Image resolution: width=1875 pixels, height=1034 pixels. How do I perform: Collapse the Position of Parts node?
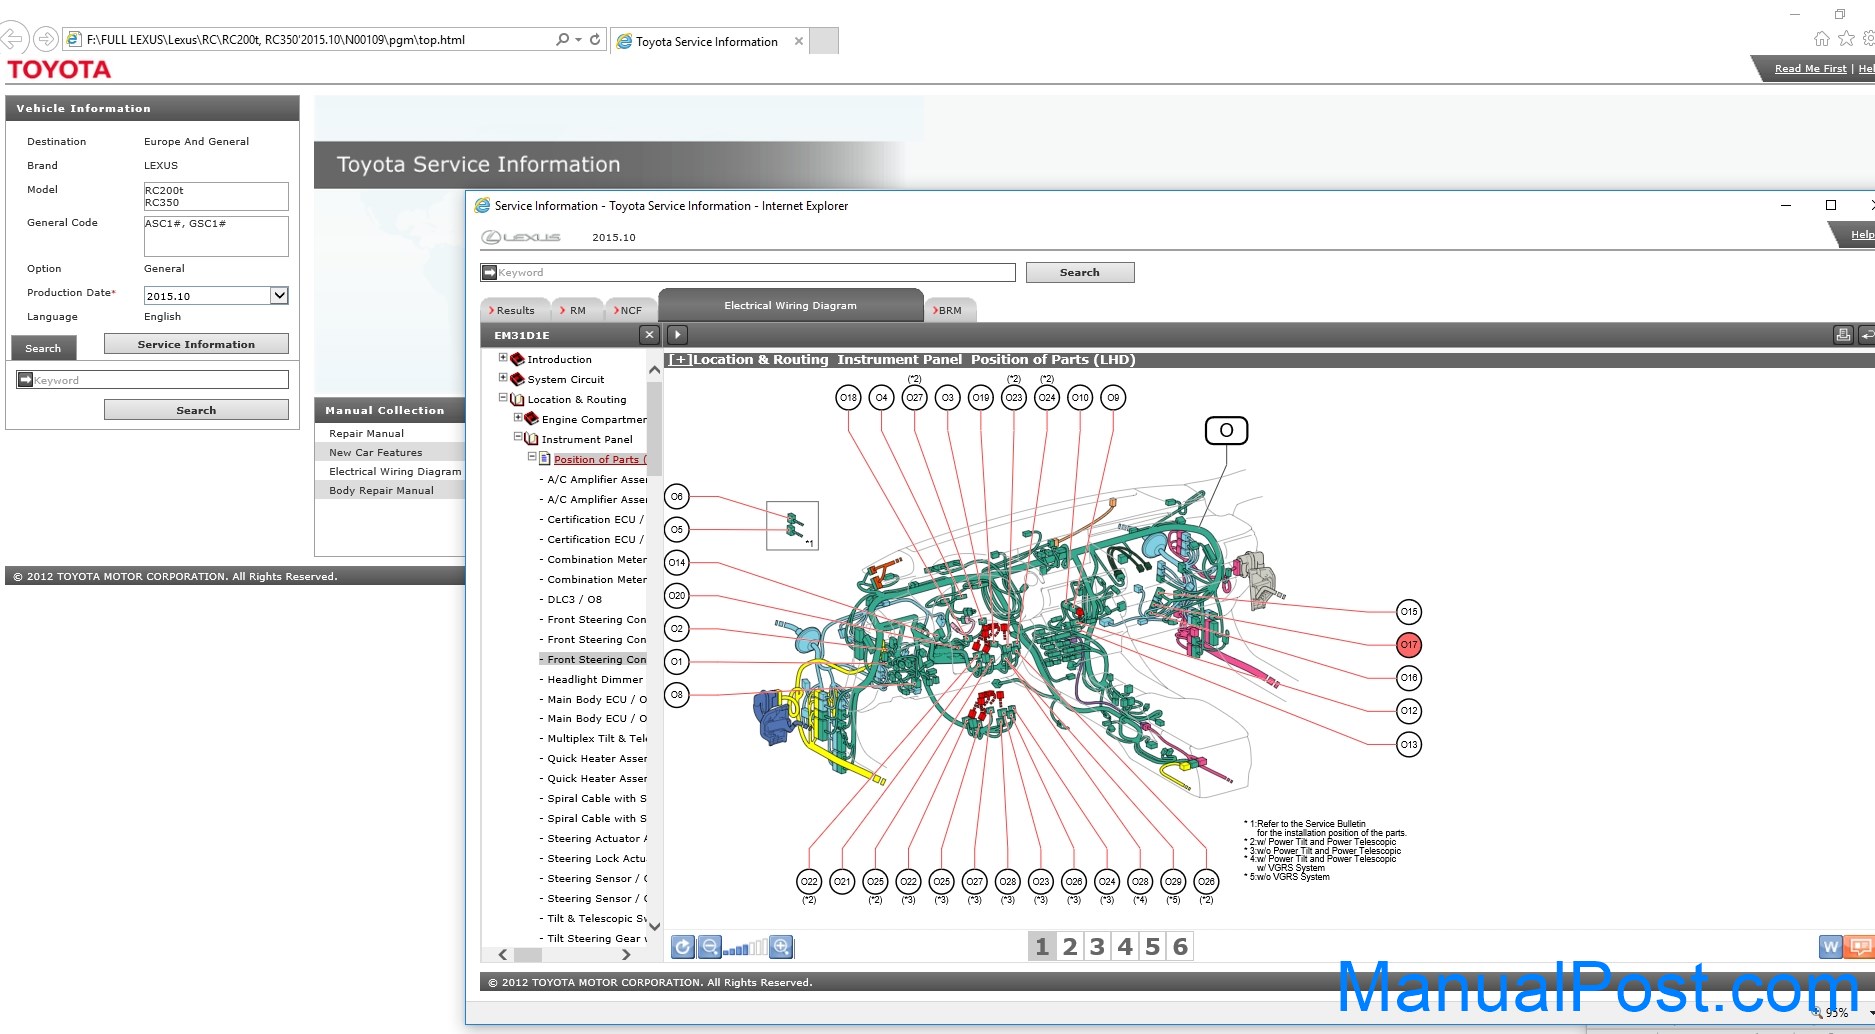click(x=532, y=457)
